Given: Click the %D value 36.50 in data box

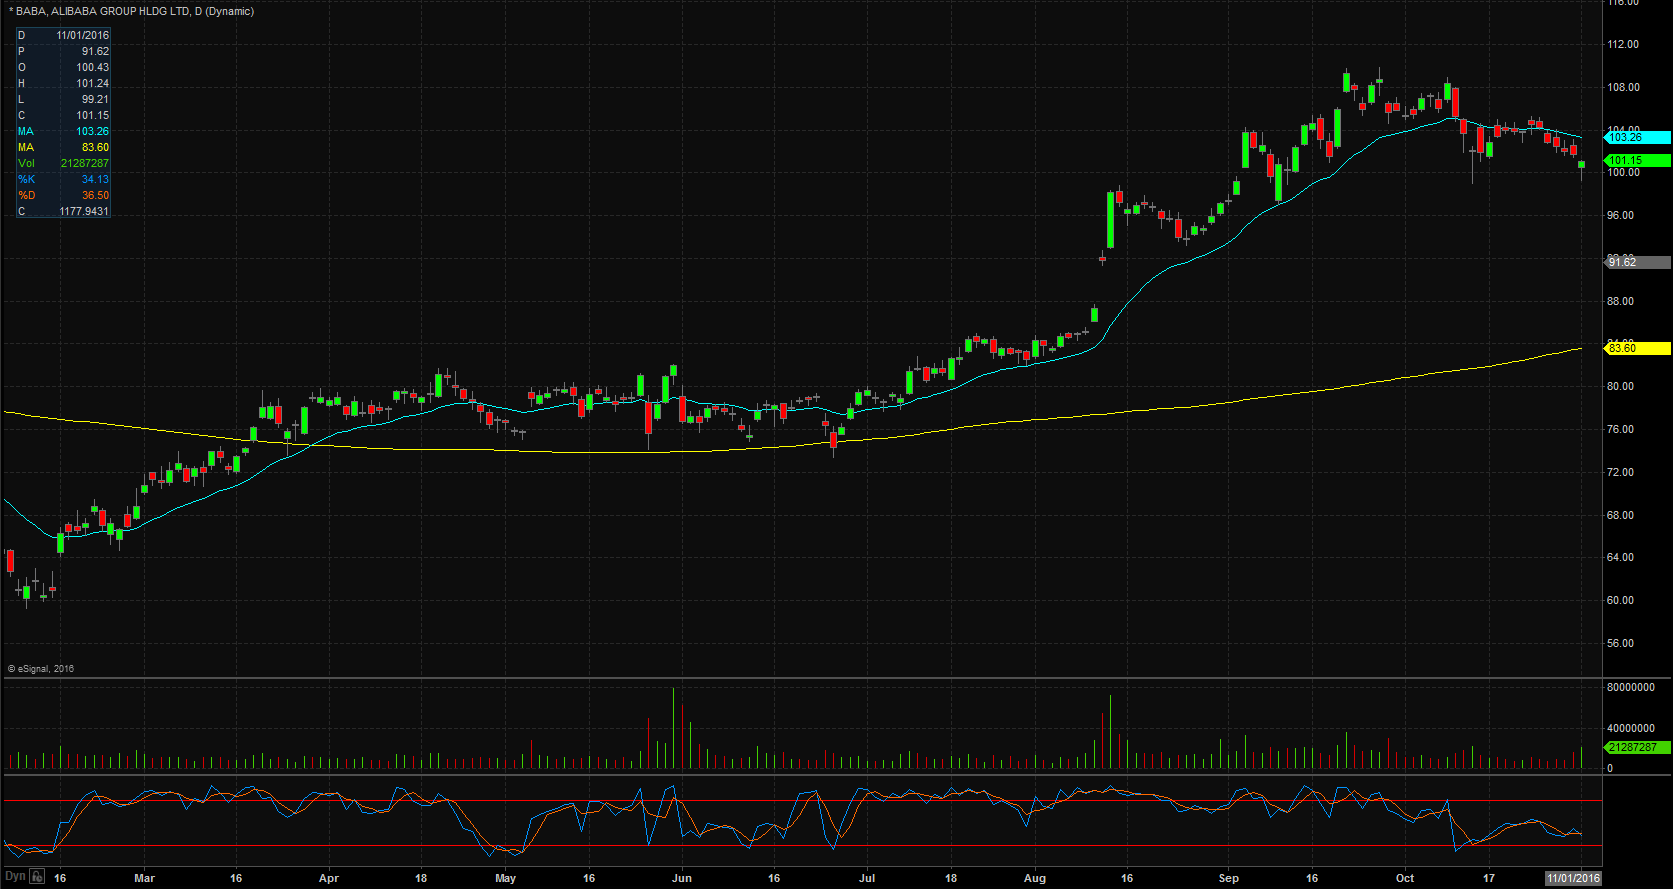Looking at the screenshot, I should 95,195.
